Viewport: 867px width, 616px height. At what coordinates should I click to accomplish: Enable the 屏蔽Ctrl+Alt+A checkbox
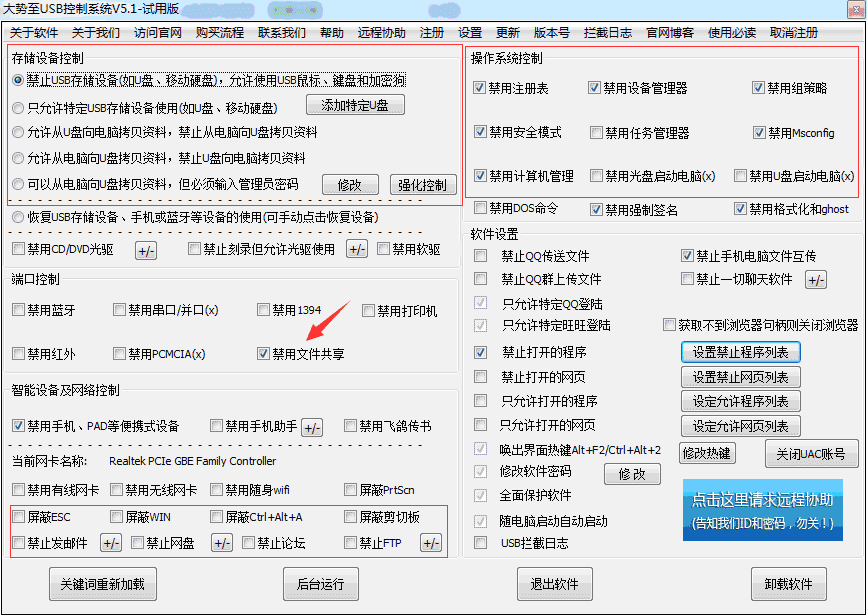tap(216, 516)
